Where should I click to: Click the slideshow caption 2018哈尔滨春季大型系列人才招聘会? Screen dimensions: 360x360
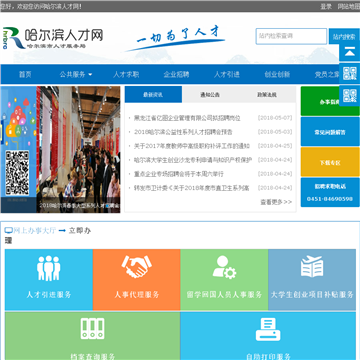click(x=79, y=206)
